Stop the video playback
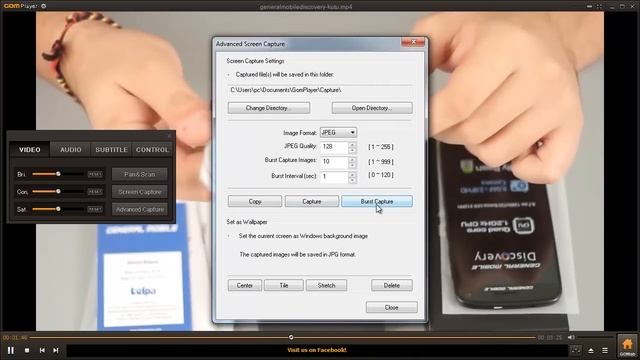Screen dimensions: 640x360 tap(27, 350)
